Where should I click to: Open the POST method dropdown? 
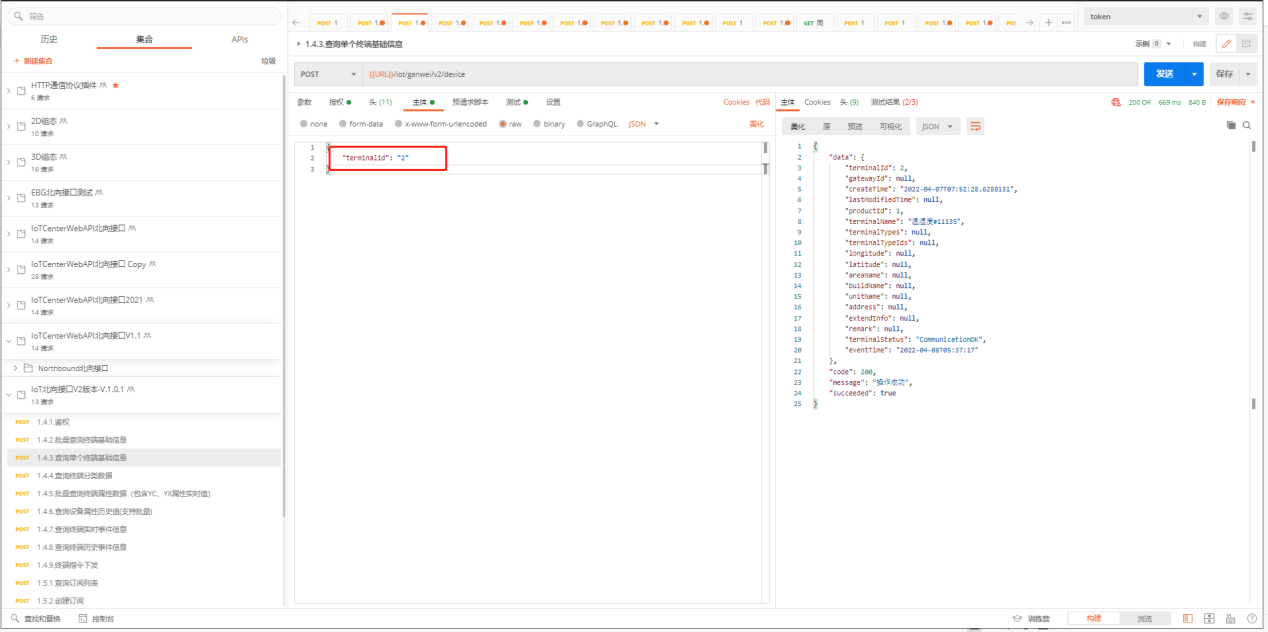[327, 74]
